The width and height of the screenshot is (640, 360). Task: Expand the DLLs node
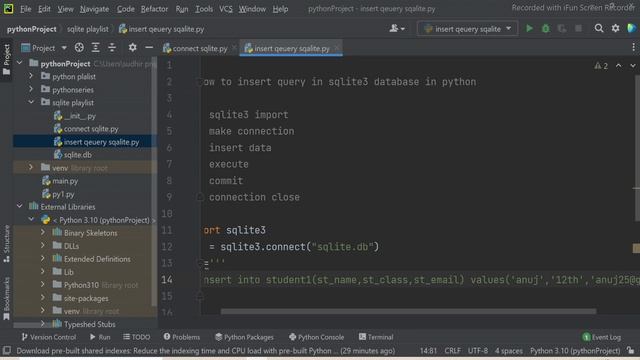coord(43,246)
